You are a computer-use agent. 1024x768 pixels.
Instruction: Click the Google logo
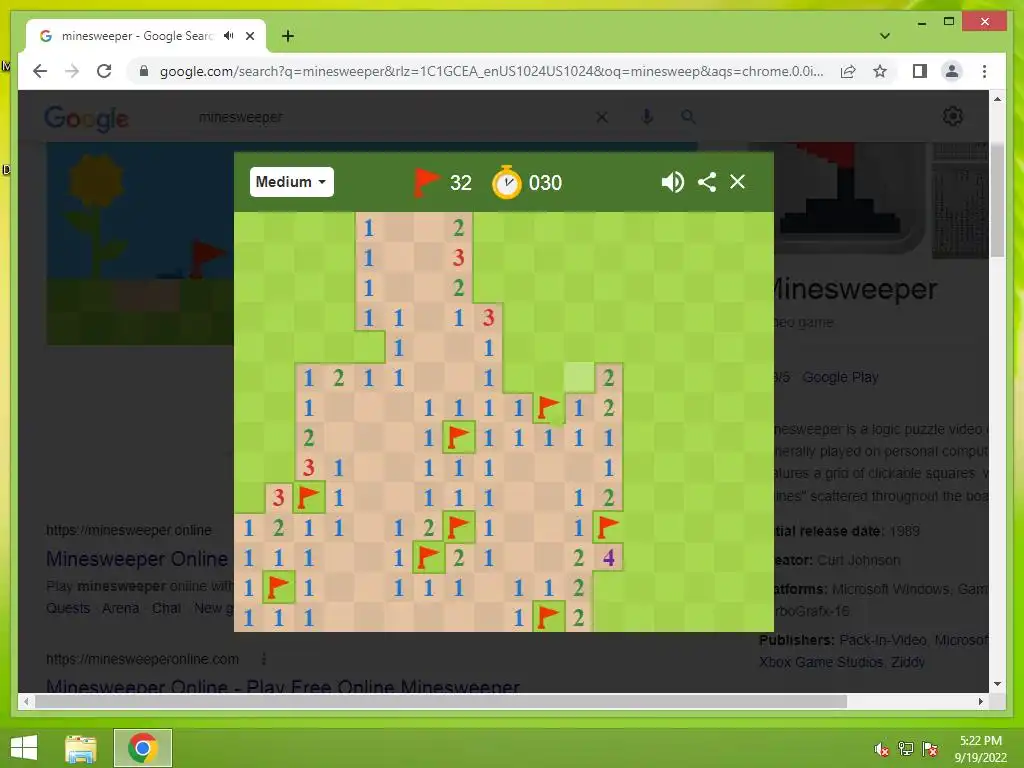[x=86, y=118]
